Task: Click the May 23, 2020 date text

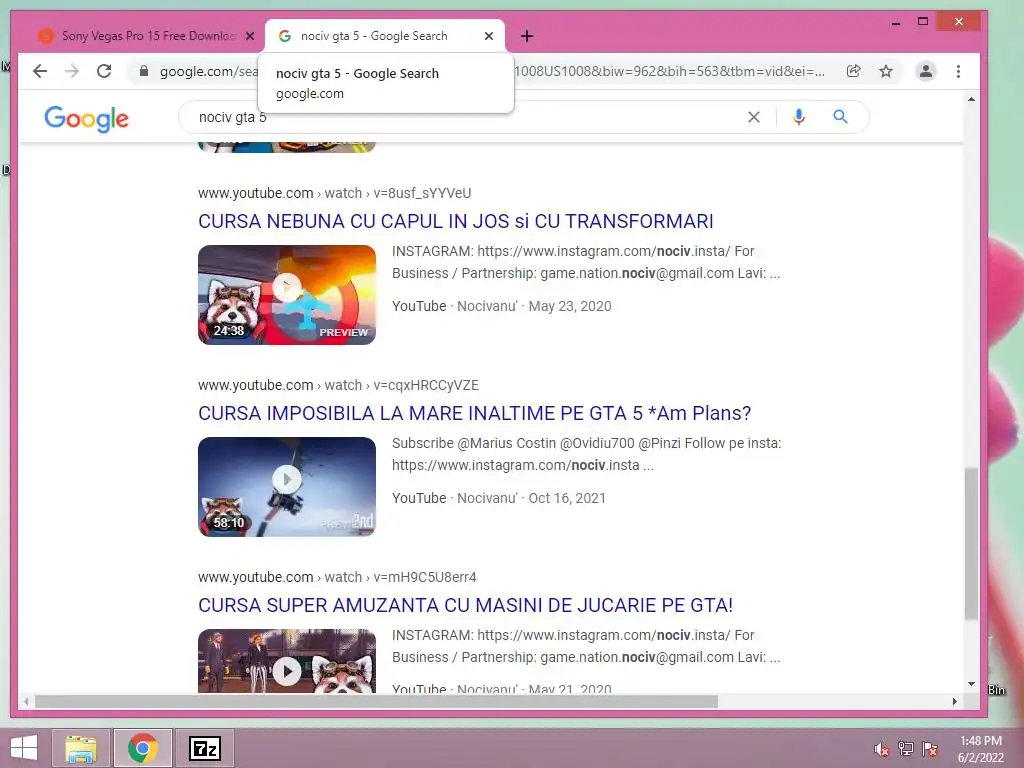Action: tap(570, 306)
